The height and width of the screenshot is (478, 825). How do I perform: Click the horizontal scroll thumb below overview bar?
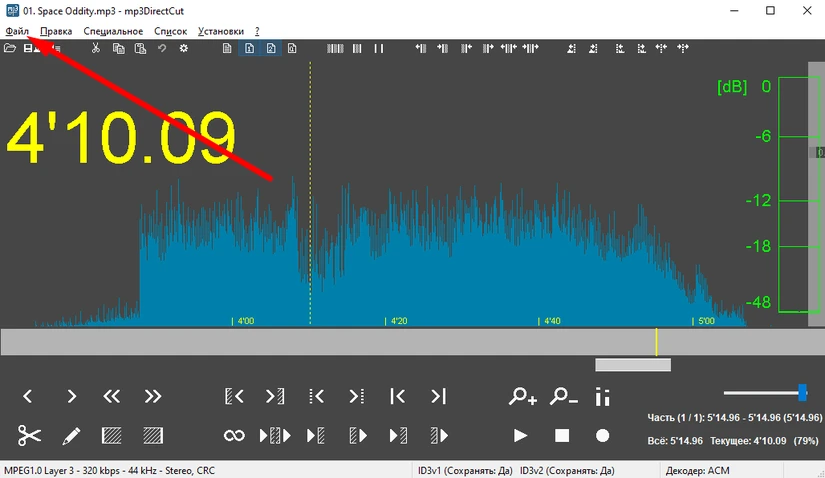[x=633, y=364]
